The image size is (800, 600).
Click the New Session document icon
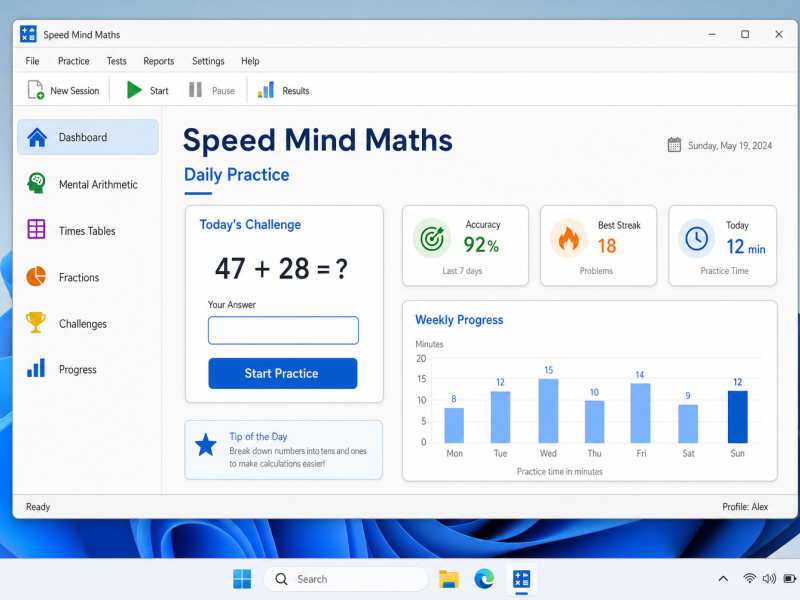point(36,90)
